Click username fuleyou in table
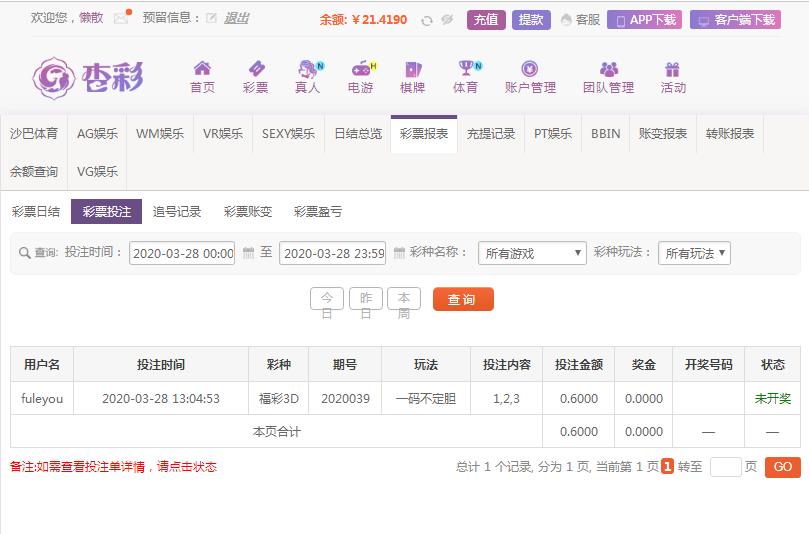809x534 pixels. [x=42, y=398]
